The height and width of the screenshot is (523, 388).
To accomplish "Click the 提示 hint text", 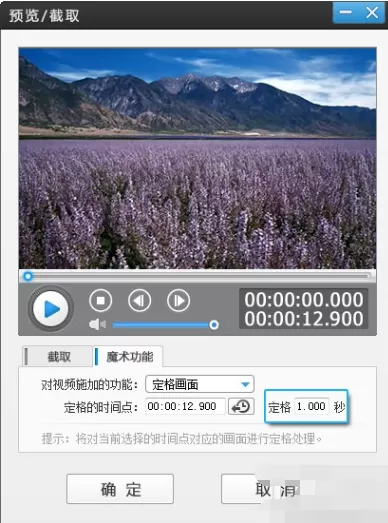I will 182,438.
